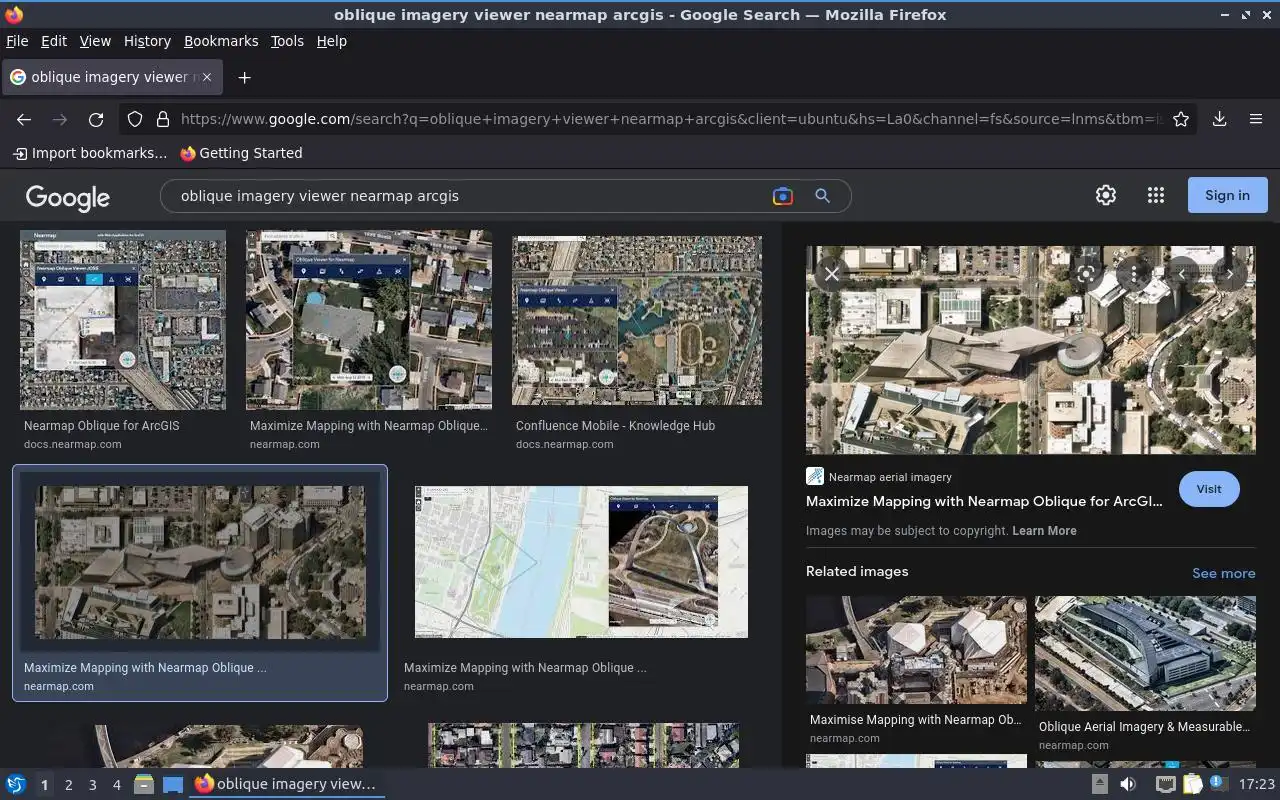Image resolution: width=1280 pixels, height=800 pixels.
Task: Open a new browser tab
Action: pyautogui.click(x=244, y=77)
